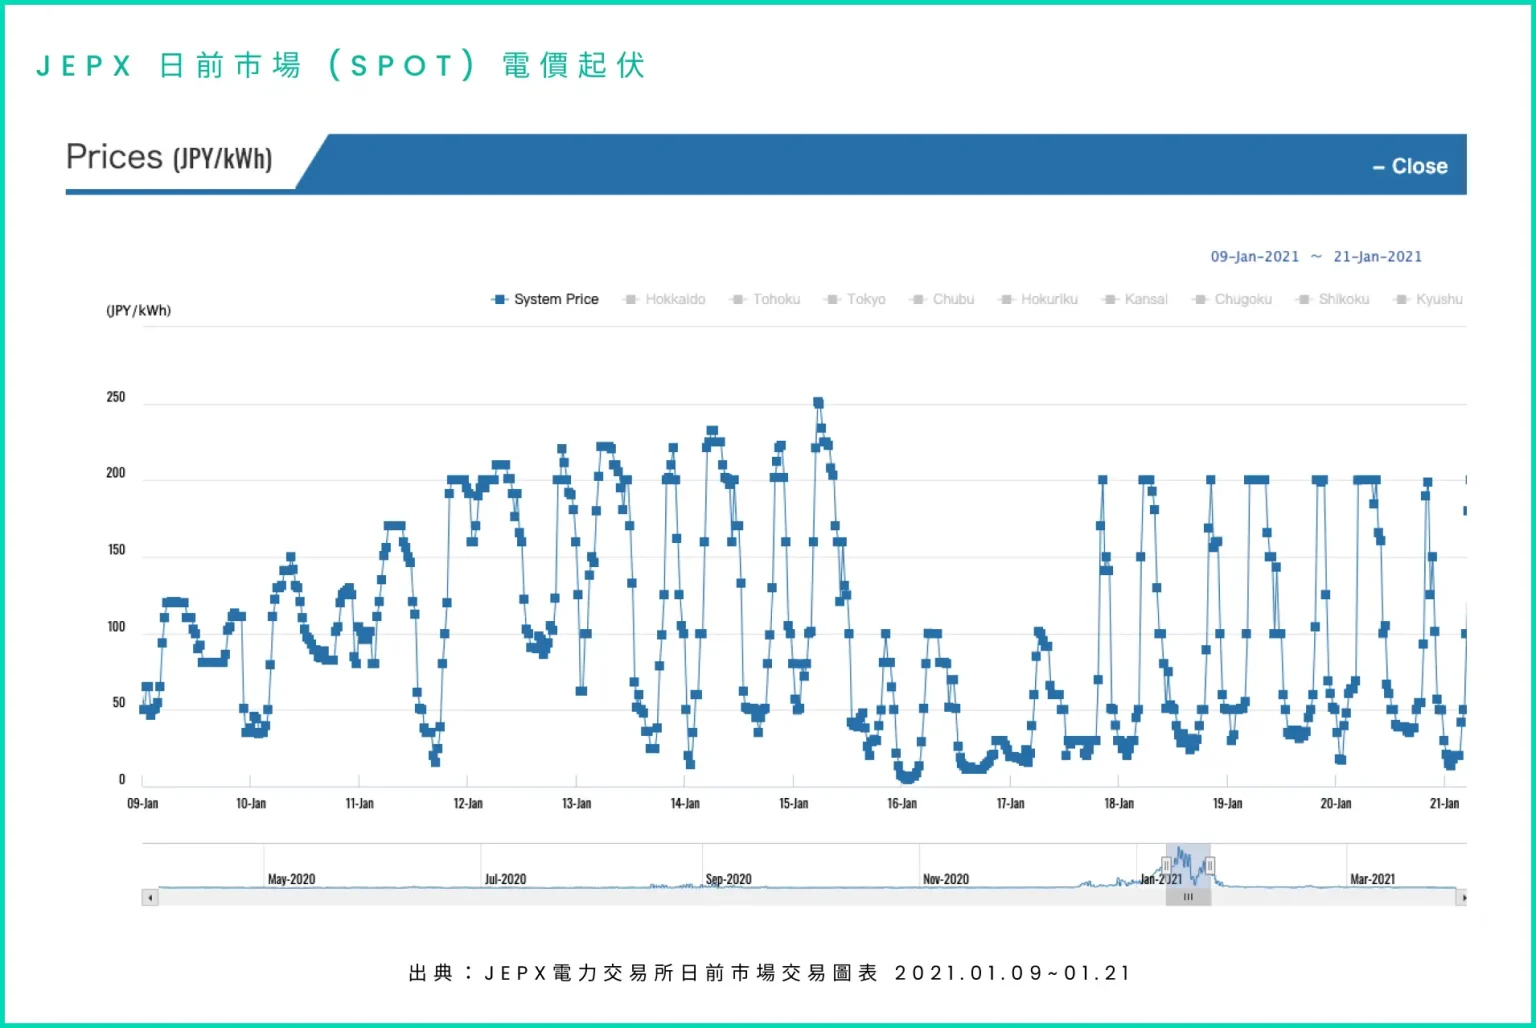Enable the Chugoku legend item
This screenshot has height=1028, width=1536.
click(x=1233, y=299)
